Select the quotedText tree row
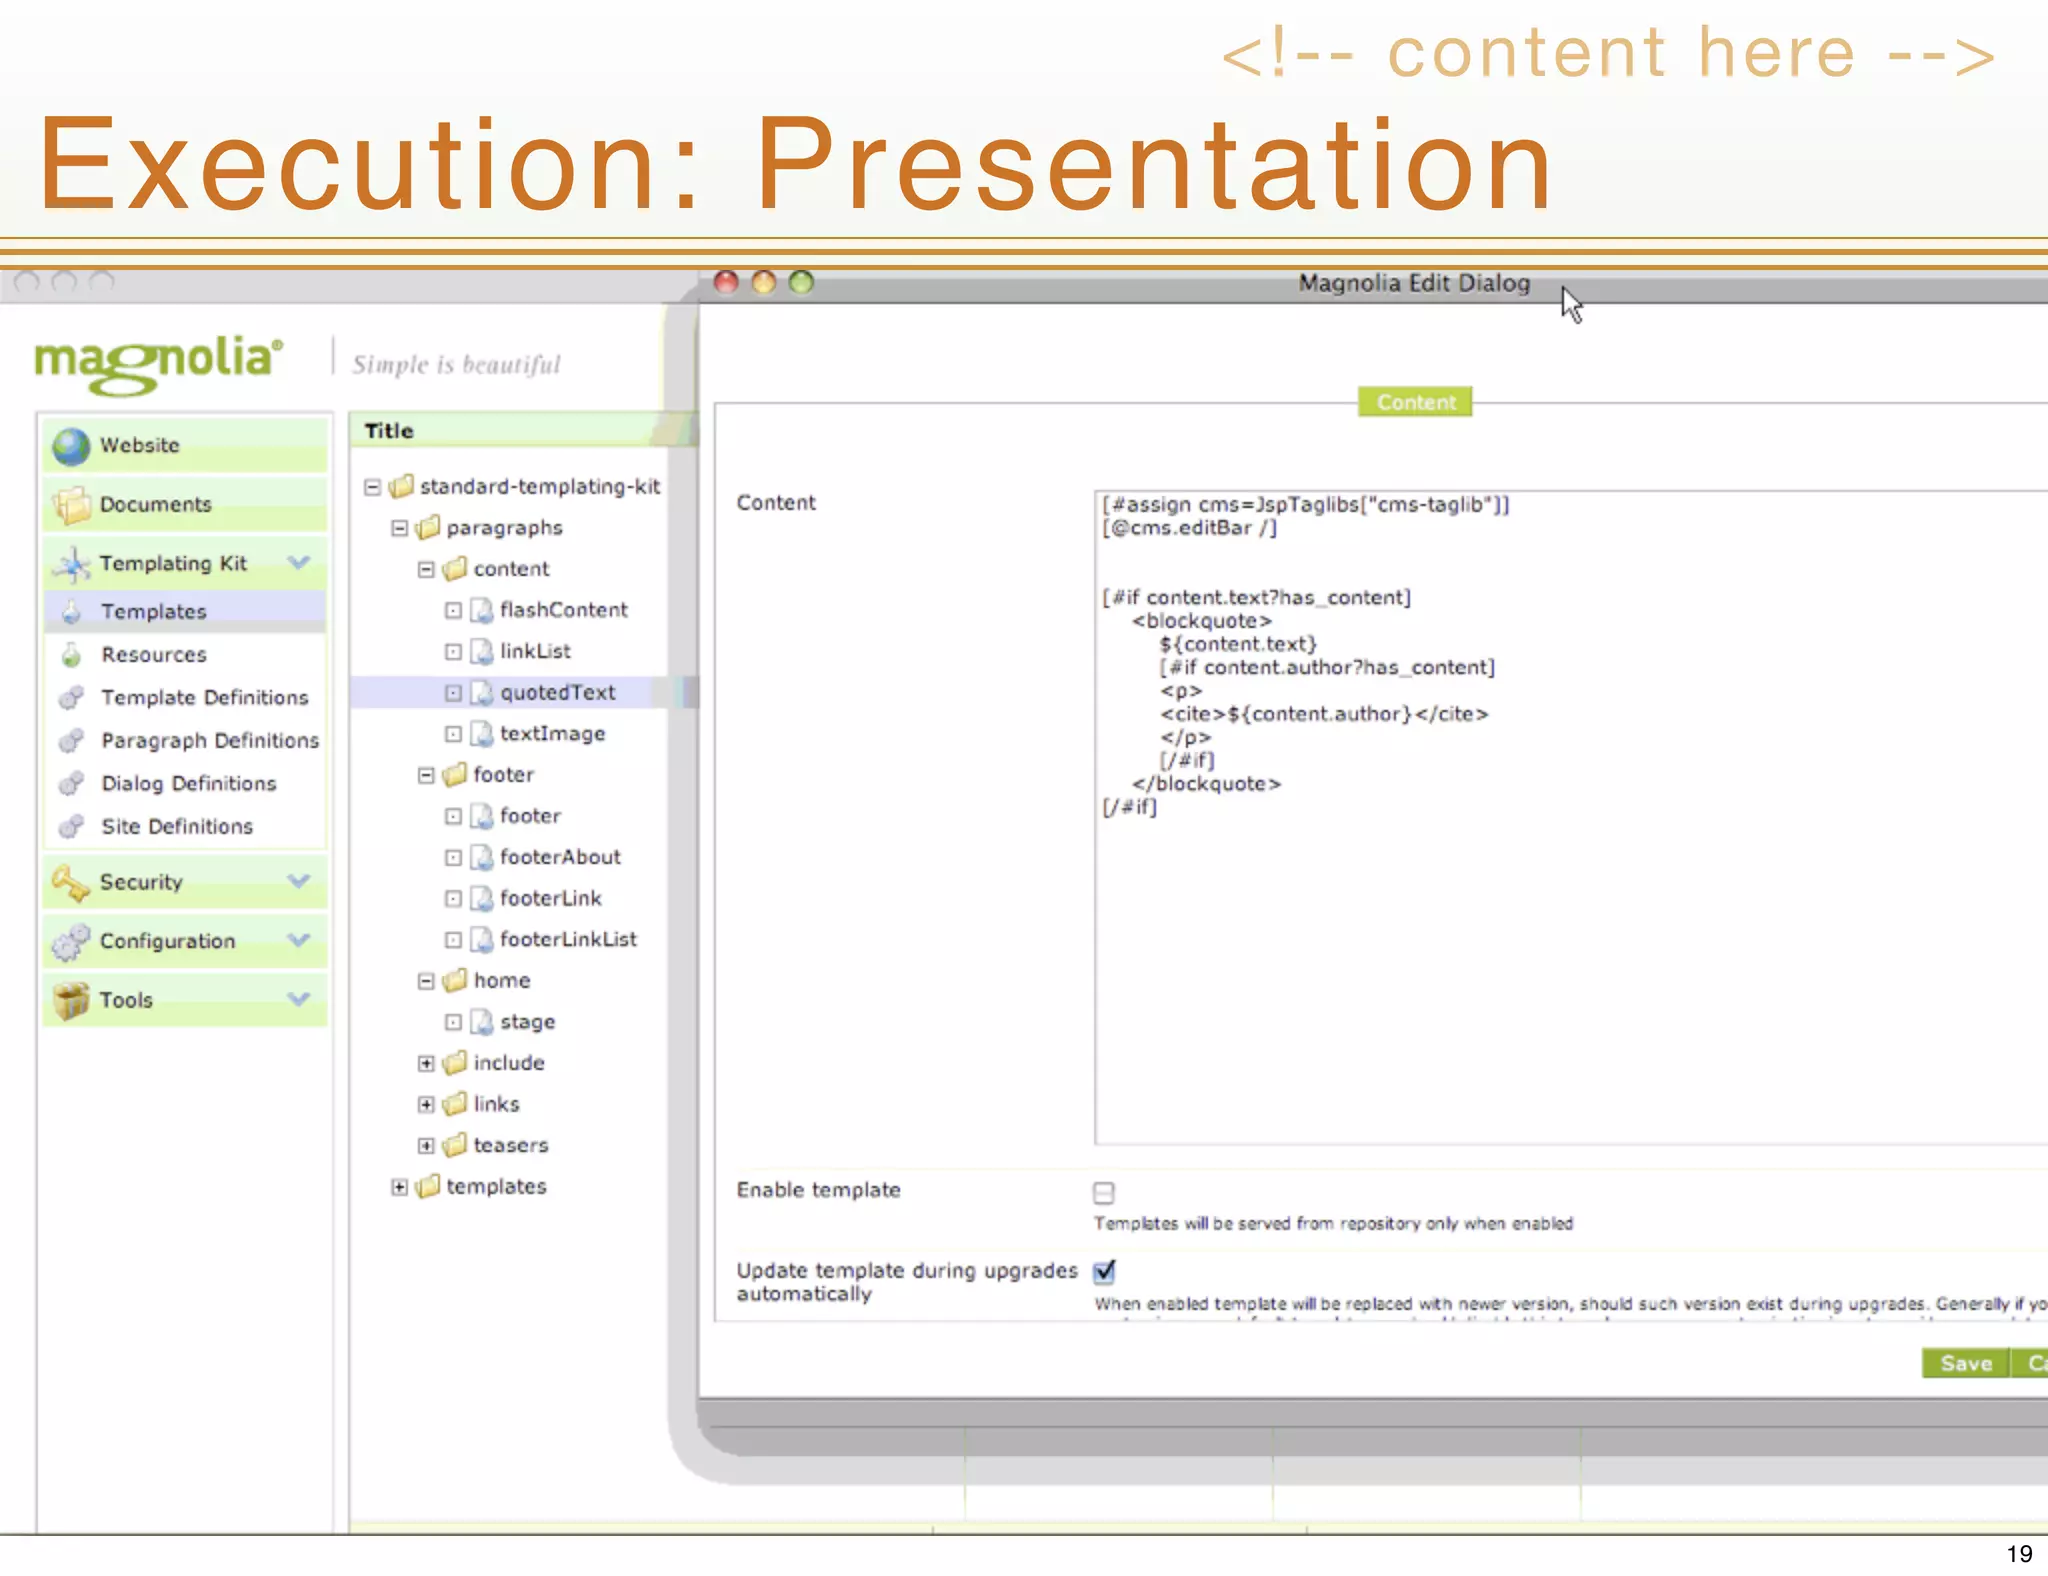Viewport: 2048px width, 1576px height. point(523,692)
